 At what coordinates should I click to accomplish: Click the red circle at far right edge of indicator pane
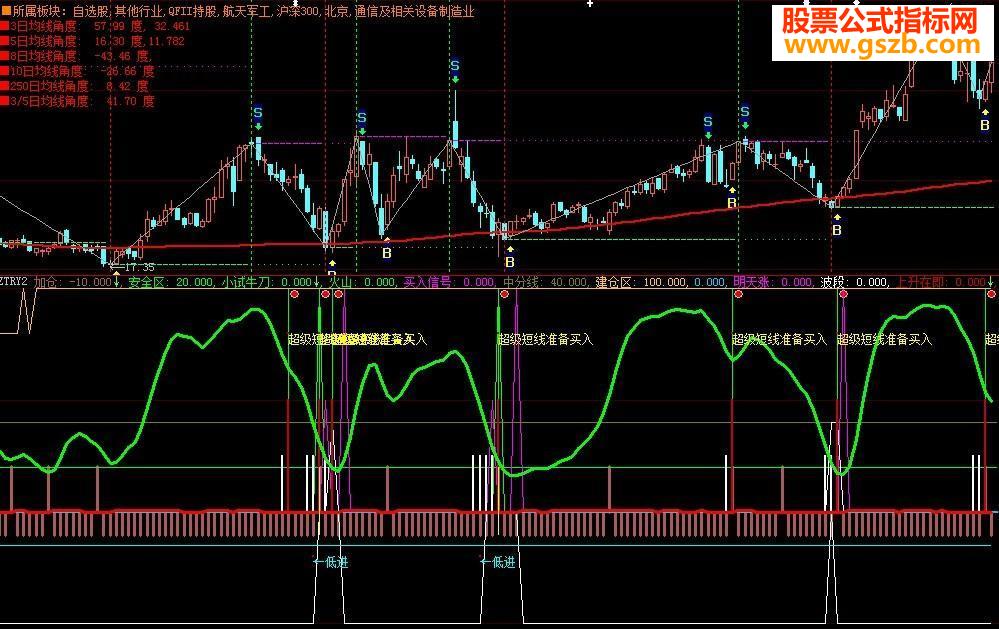[x=991, y=294]
